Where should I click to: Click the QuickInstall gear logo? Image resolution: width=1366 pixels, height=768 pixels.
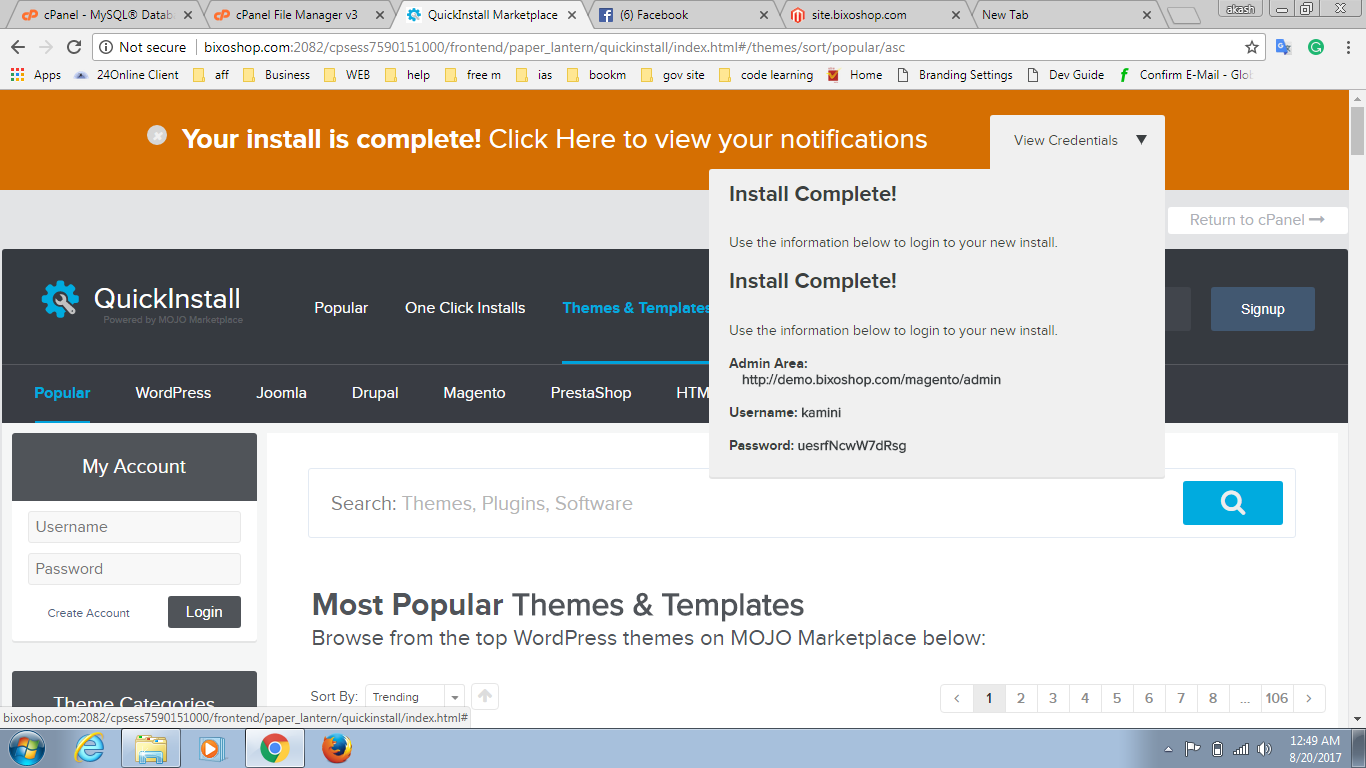(60, 299)
